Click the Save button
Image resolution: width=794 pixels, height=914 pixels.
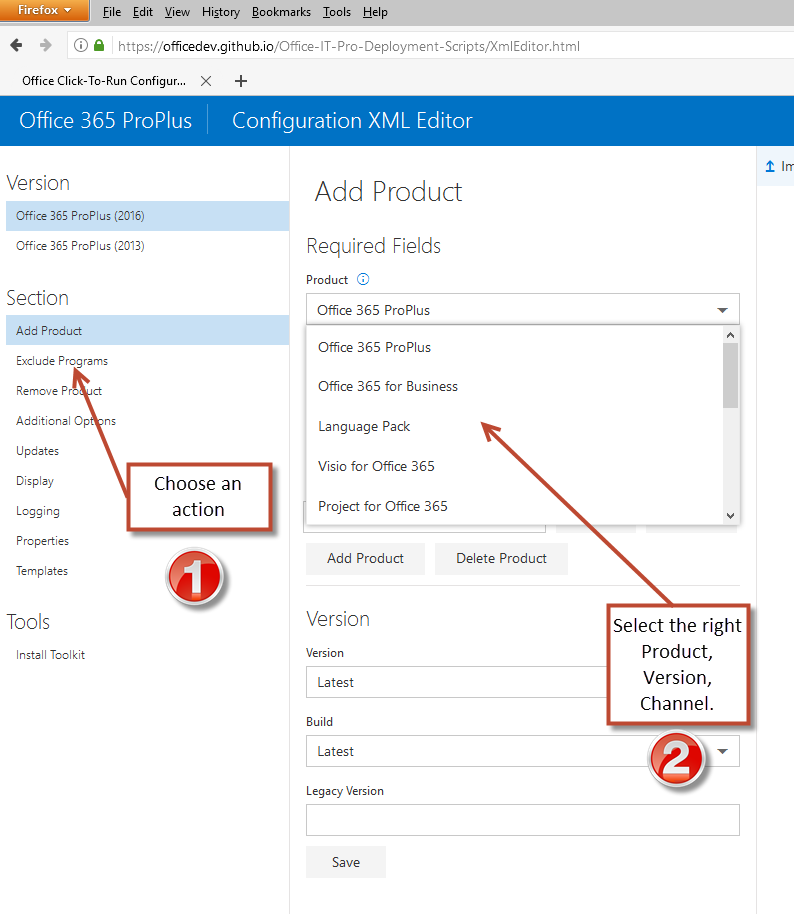tap(346, 862)
